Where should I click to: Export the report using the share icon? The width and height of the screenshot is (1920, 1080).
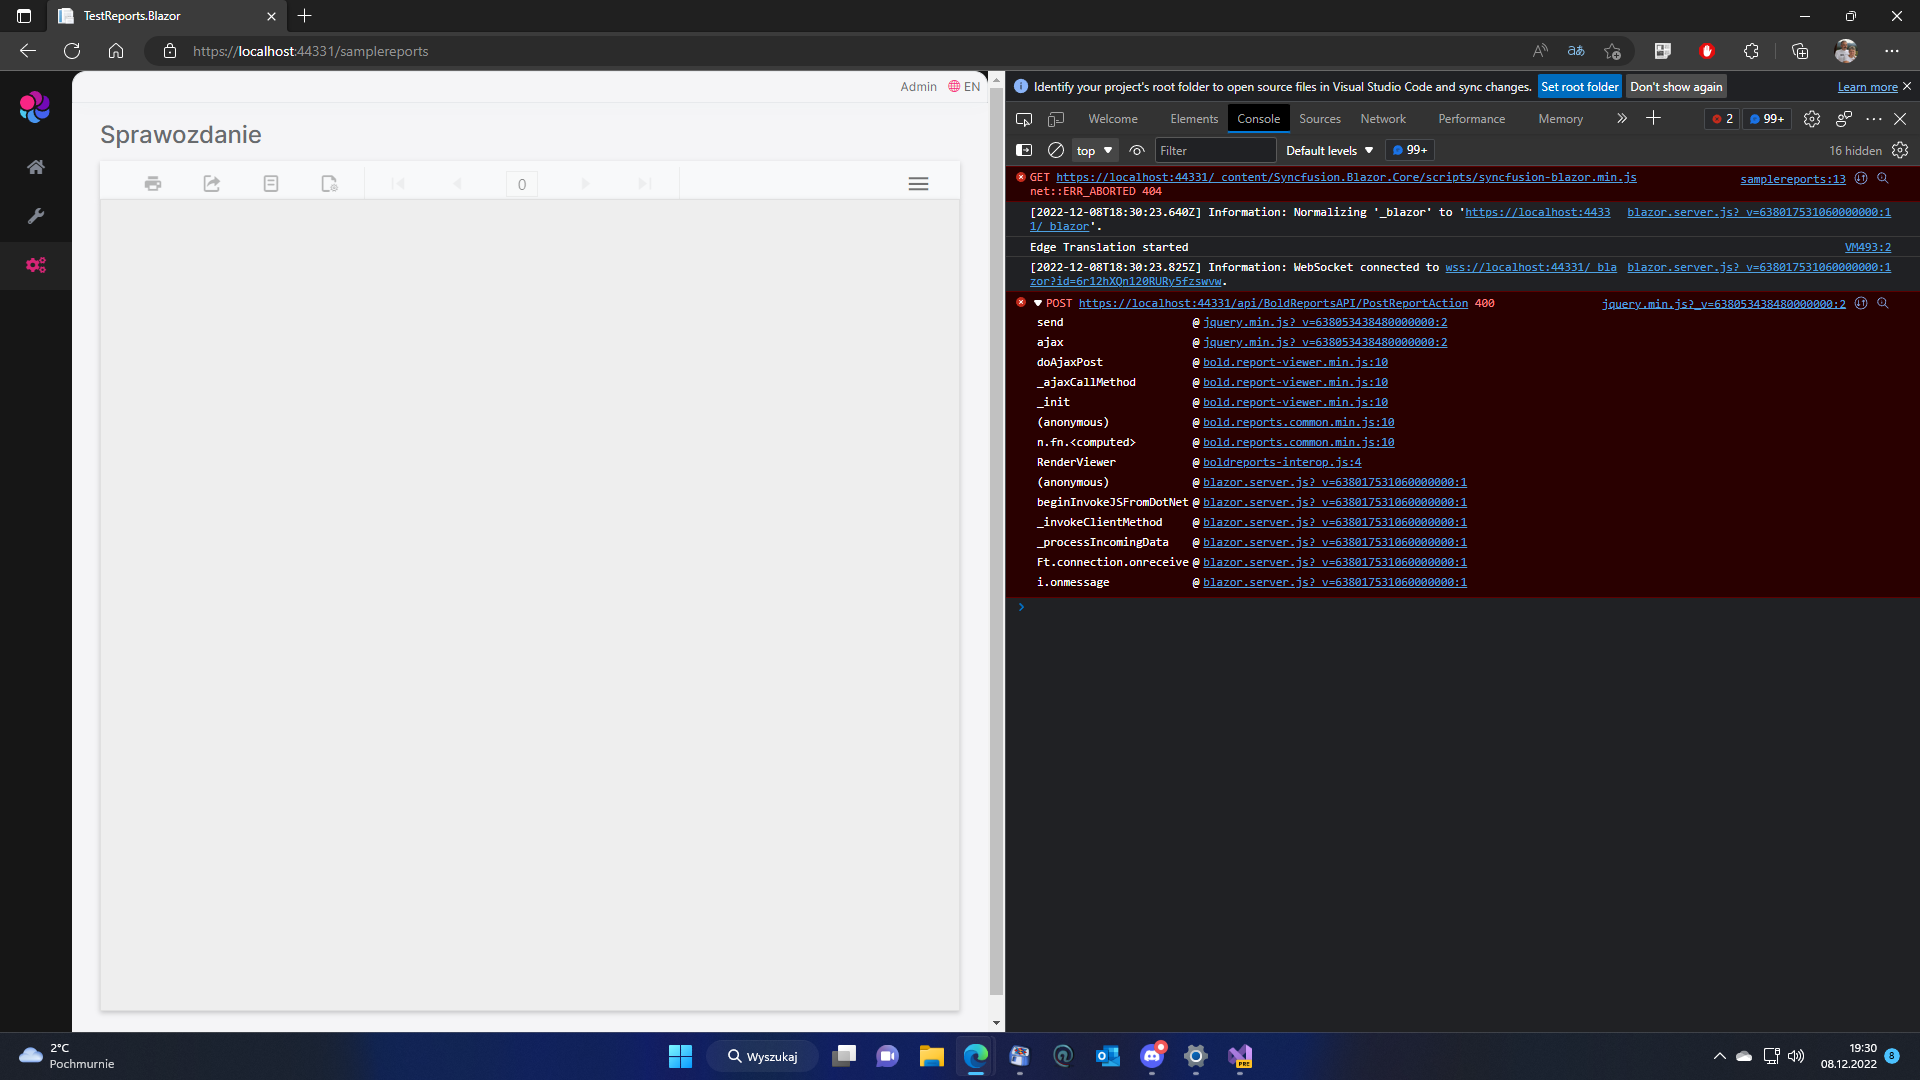click(x=211, y=183)
